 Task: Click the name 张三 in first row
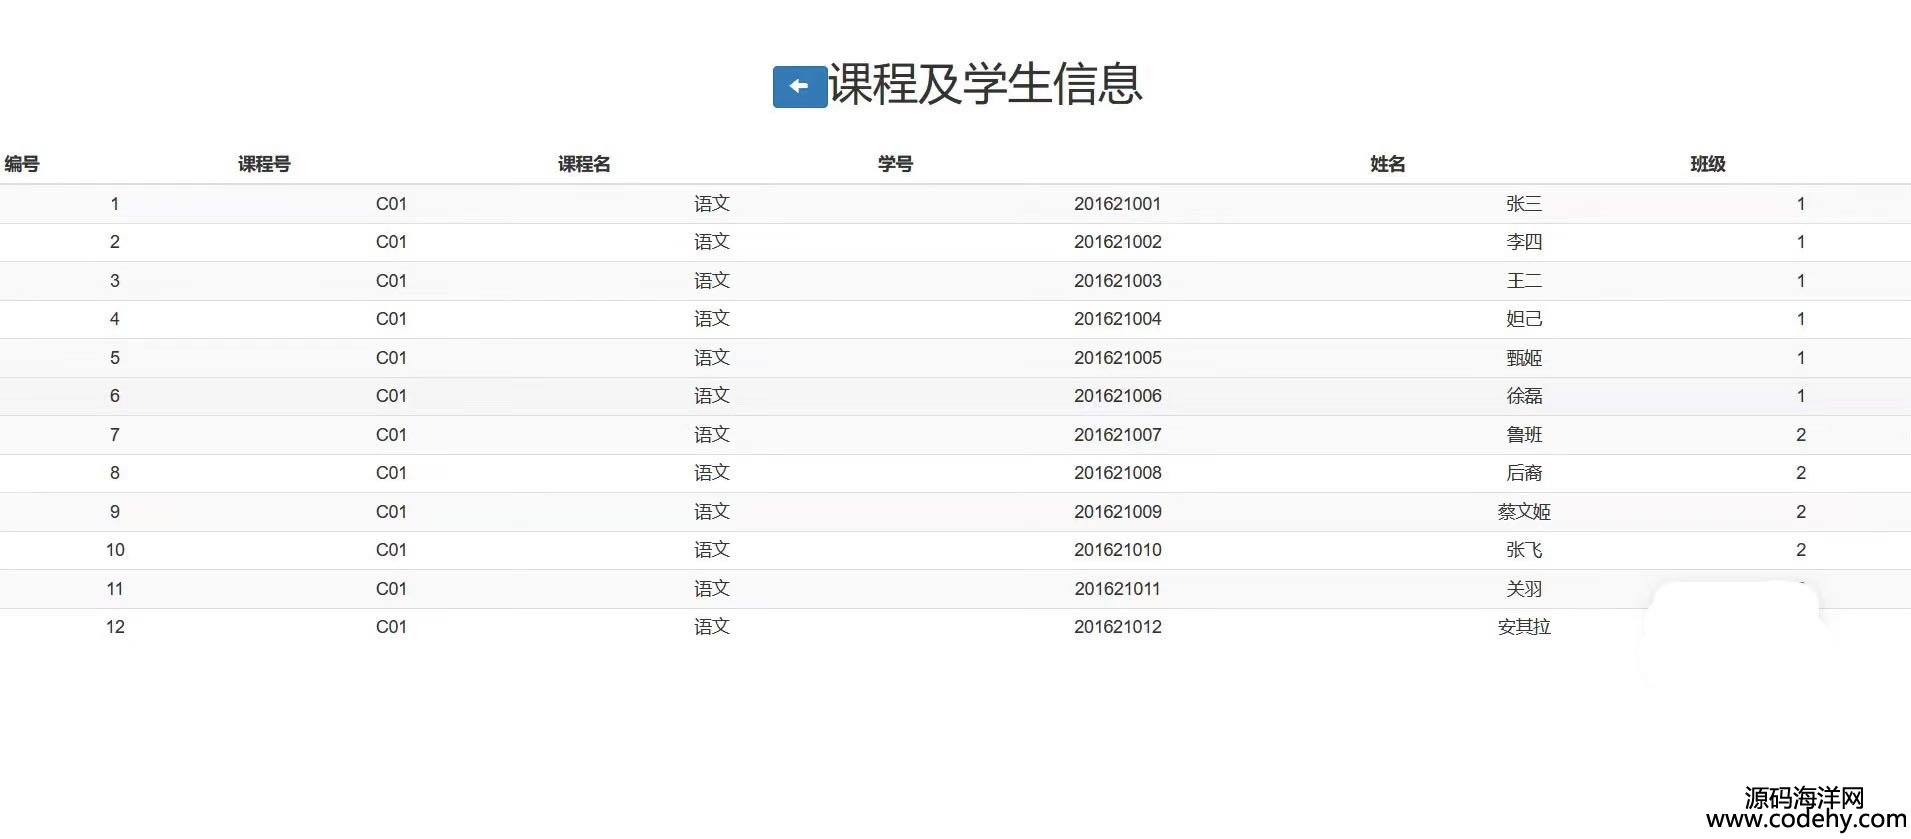click(x=1524, y=204)
